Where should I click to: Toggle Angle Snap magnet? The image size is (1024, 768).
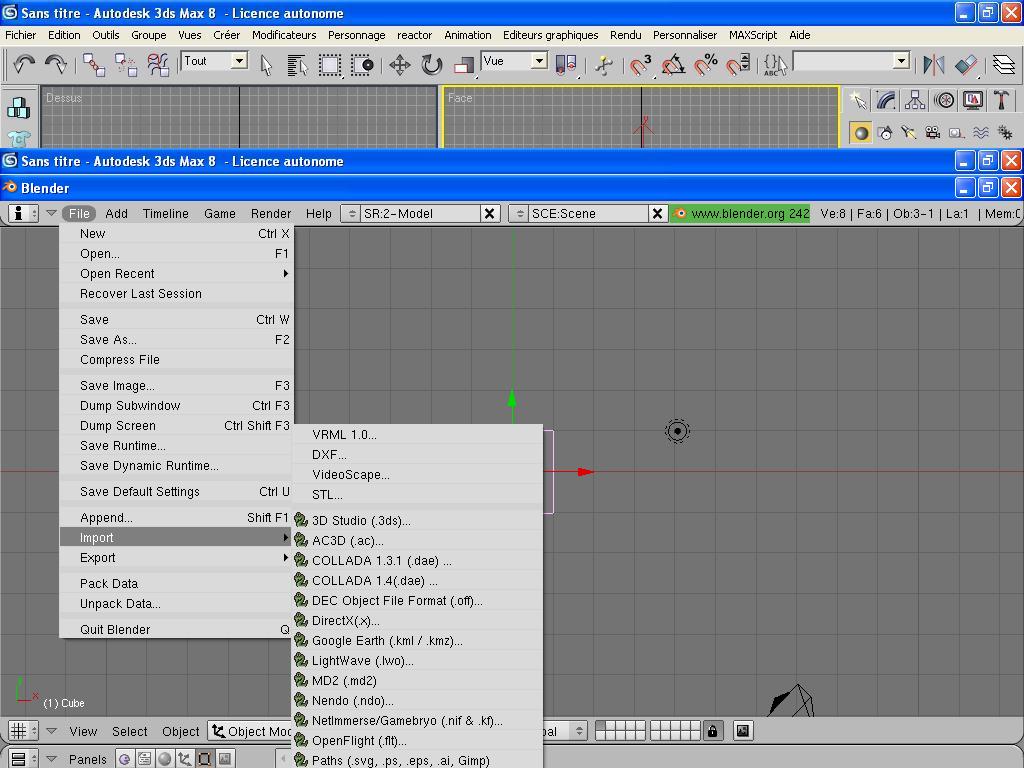pyautogui.click(x=673, y=65)
